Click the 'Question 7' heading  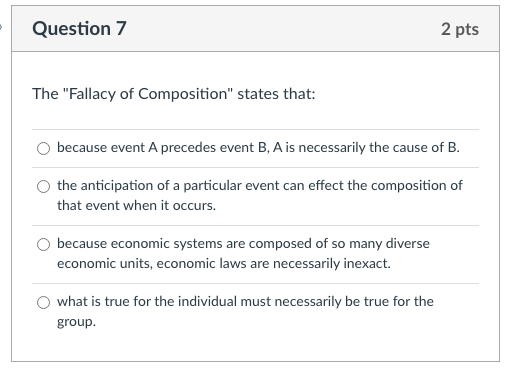[79, 28]
